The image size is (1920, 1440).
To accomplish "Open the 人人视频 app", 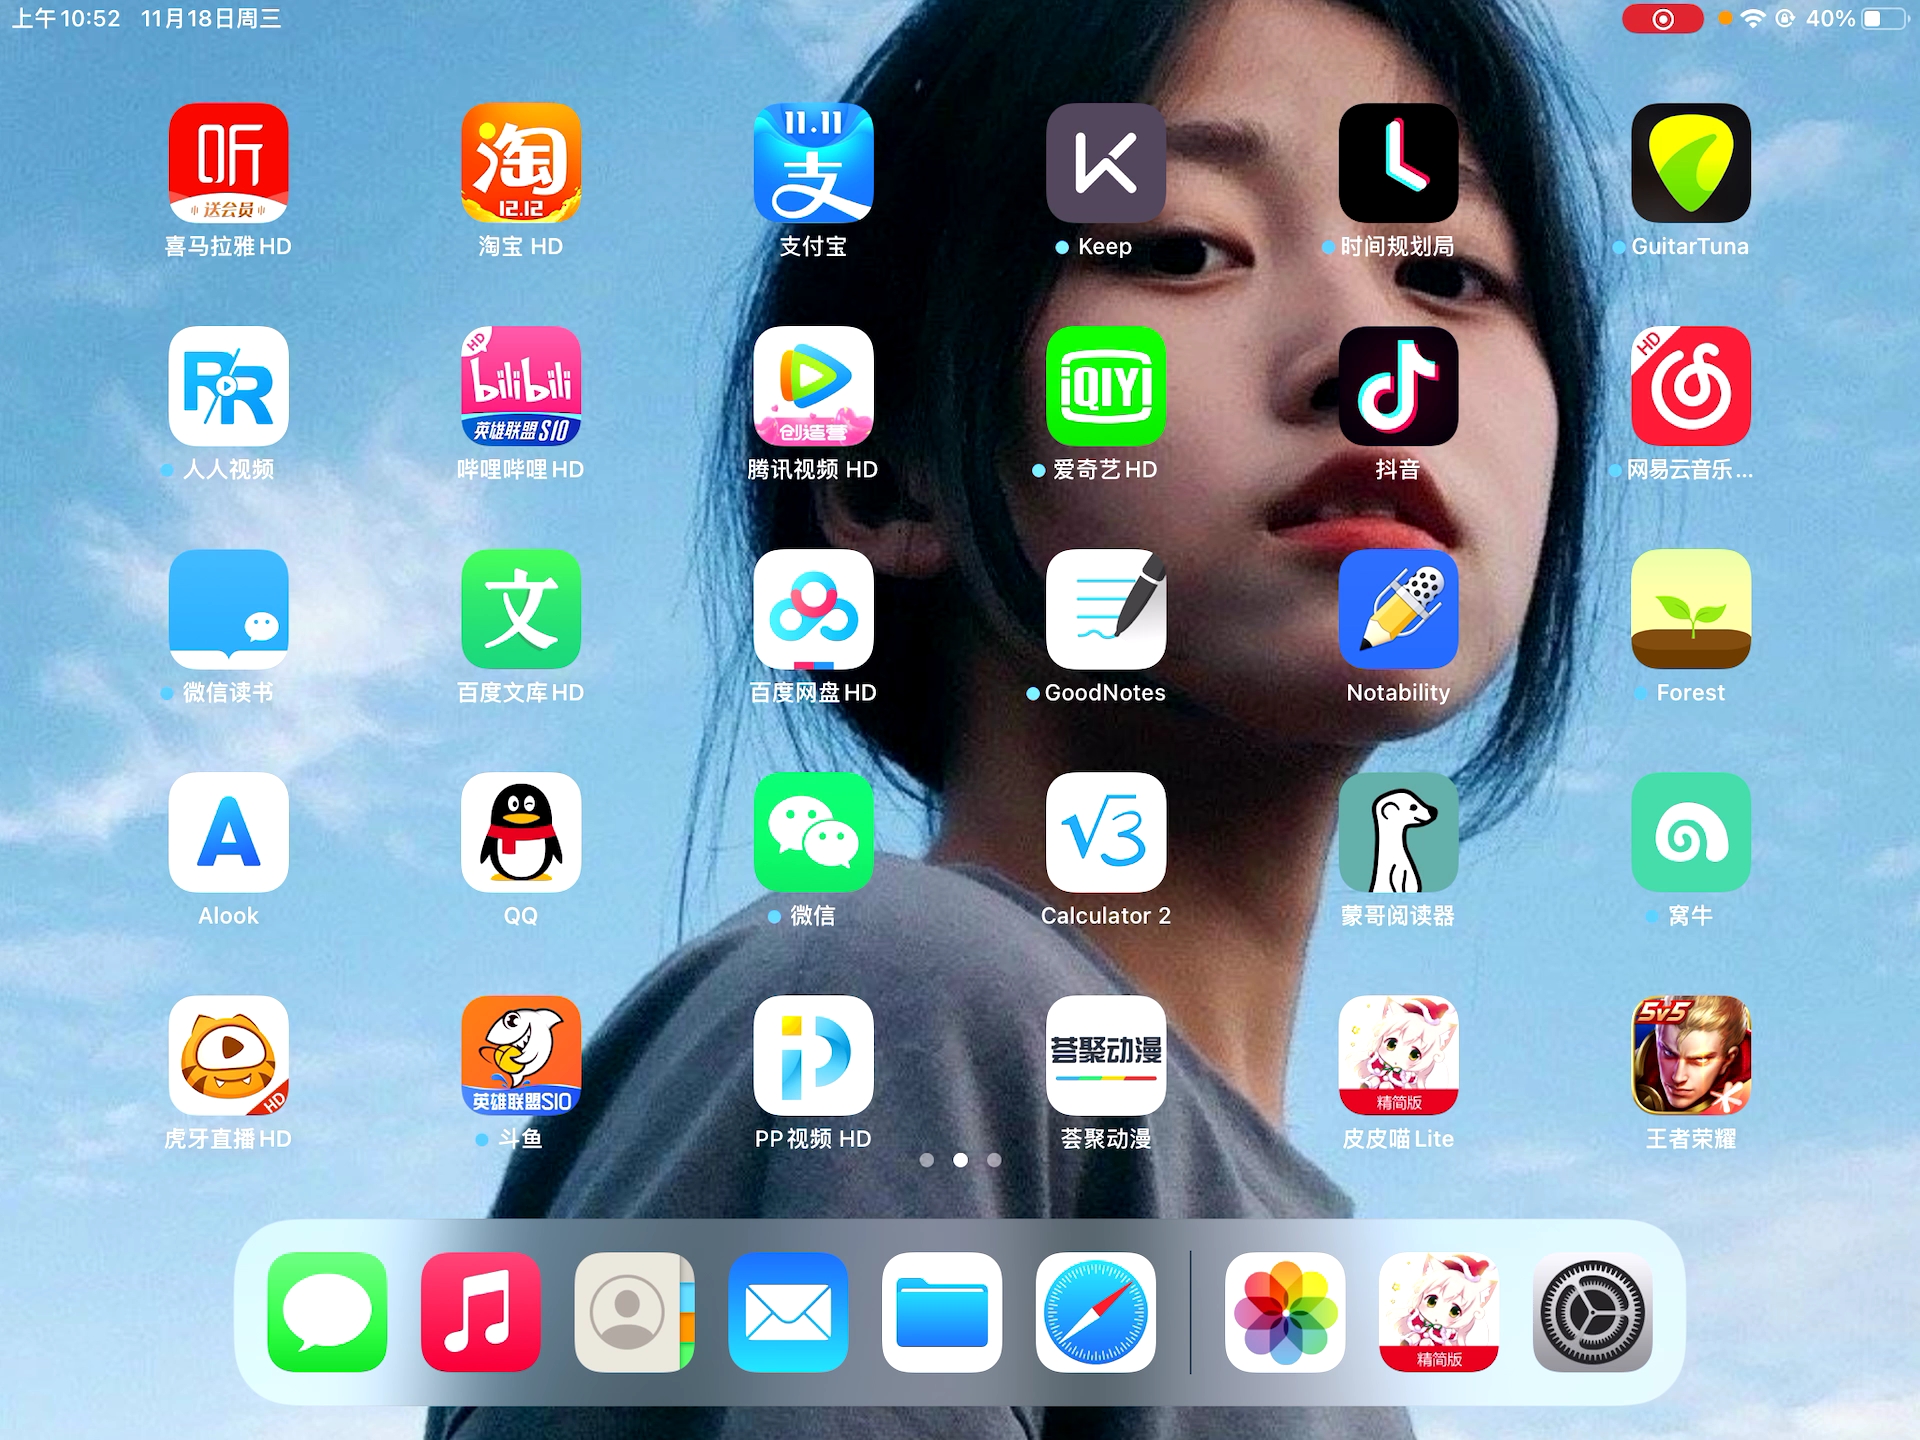I will tap(228, 385).
